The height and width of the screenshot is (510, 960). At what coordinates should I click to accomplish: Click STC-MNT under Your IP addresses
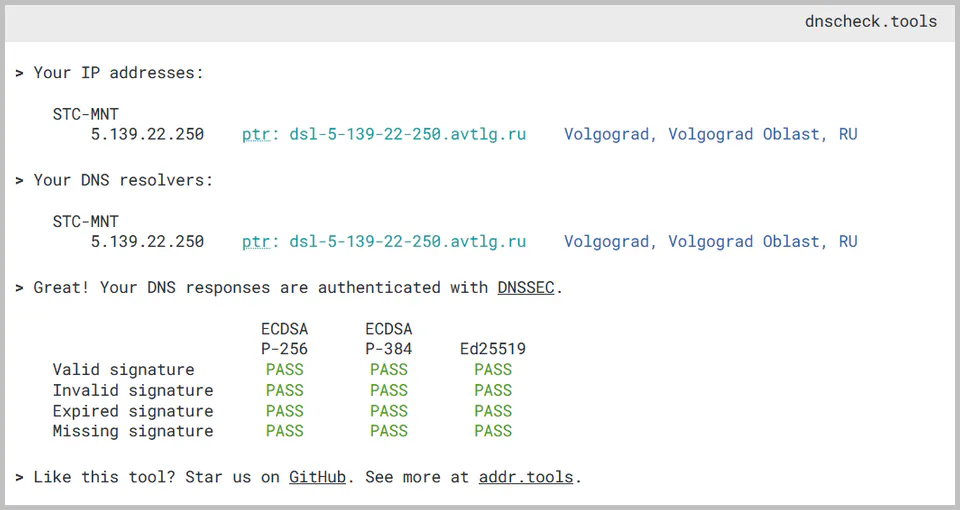[86, 114]
